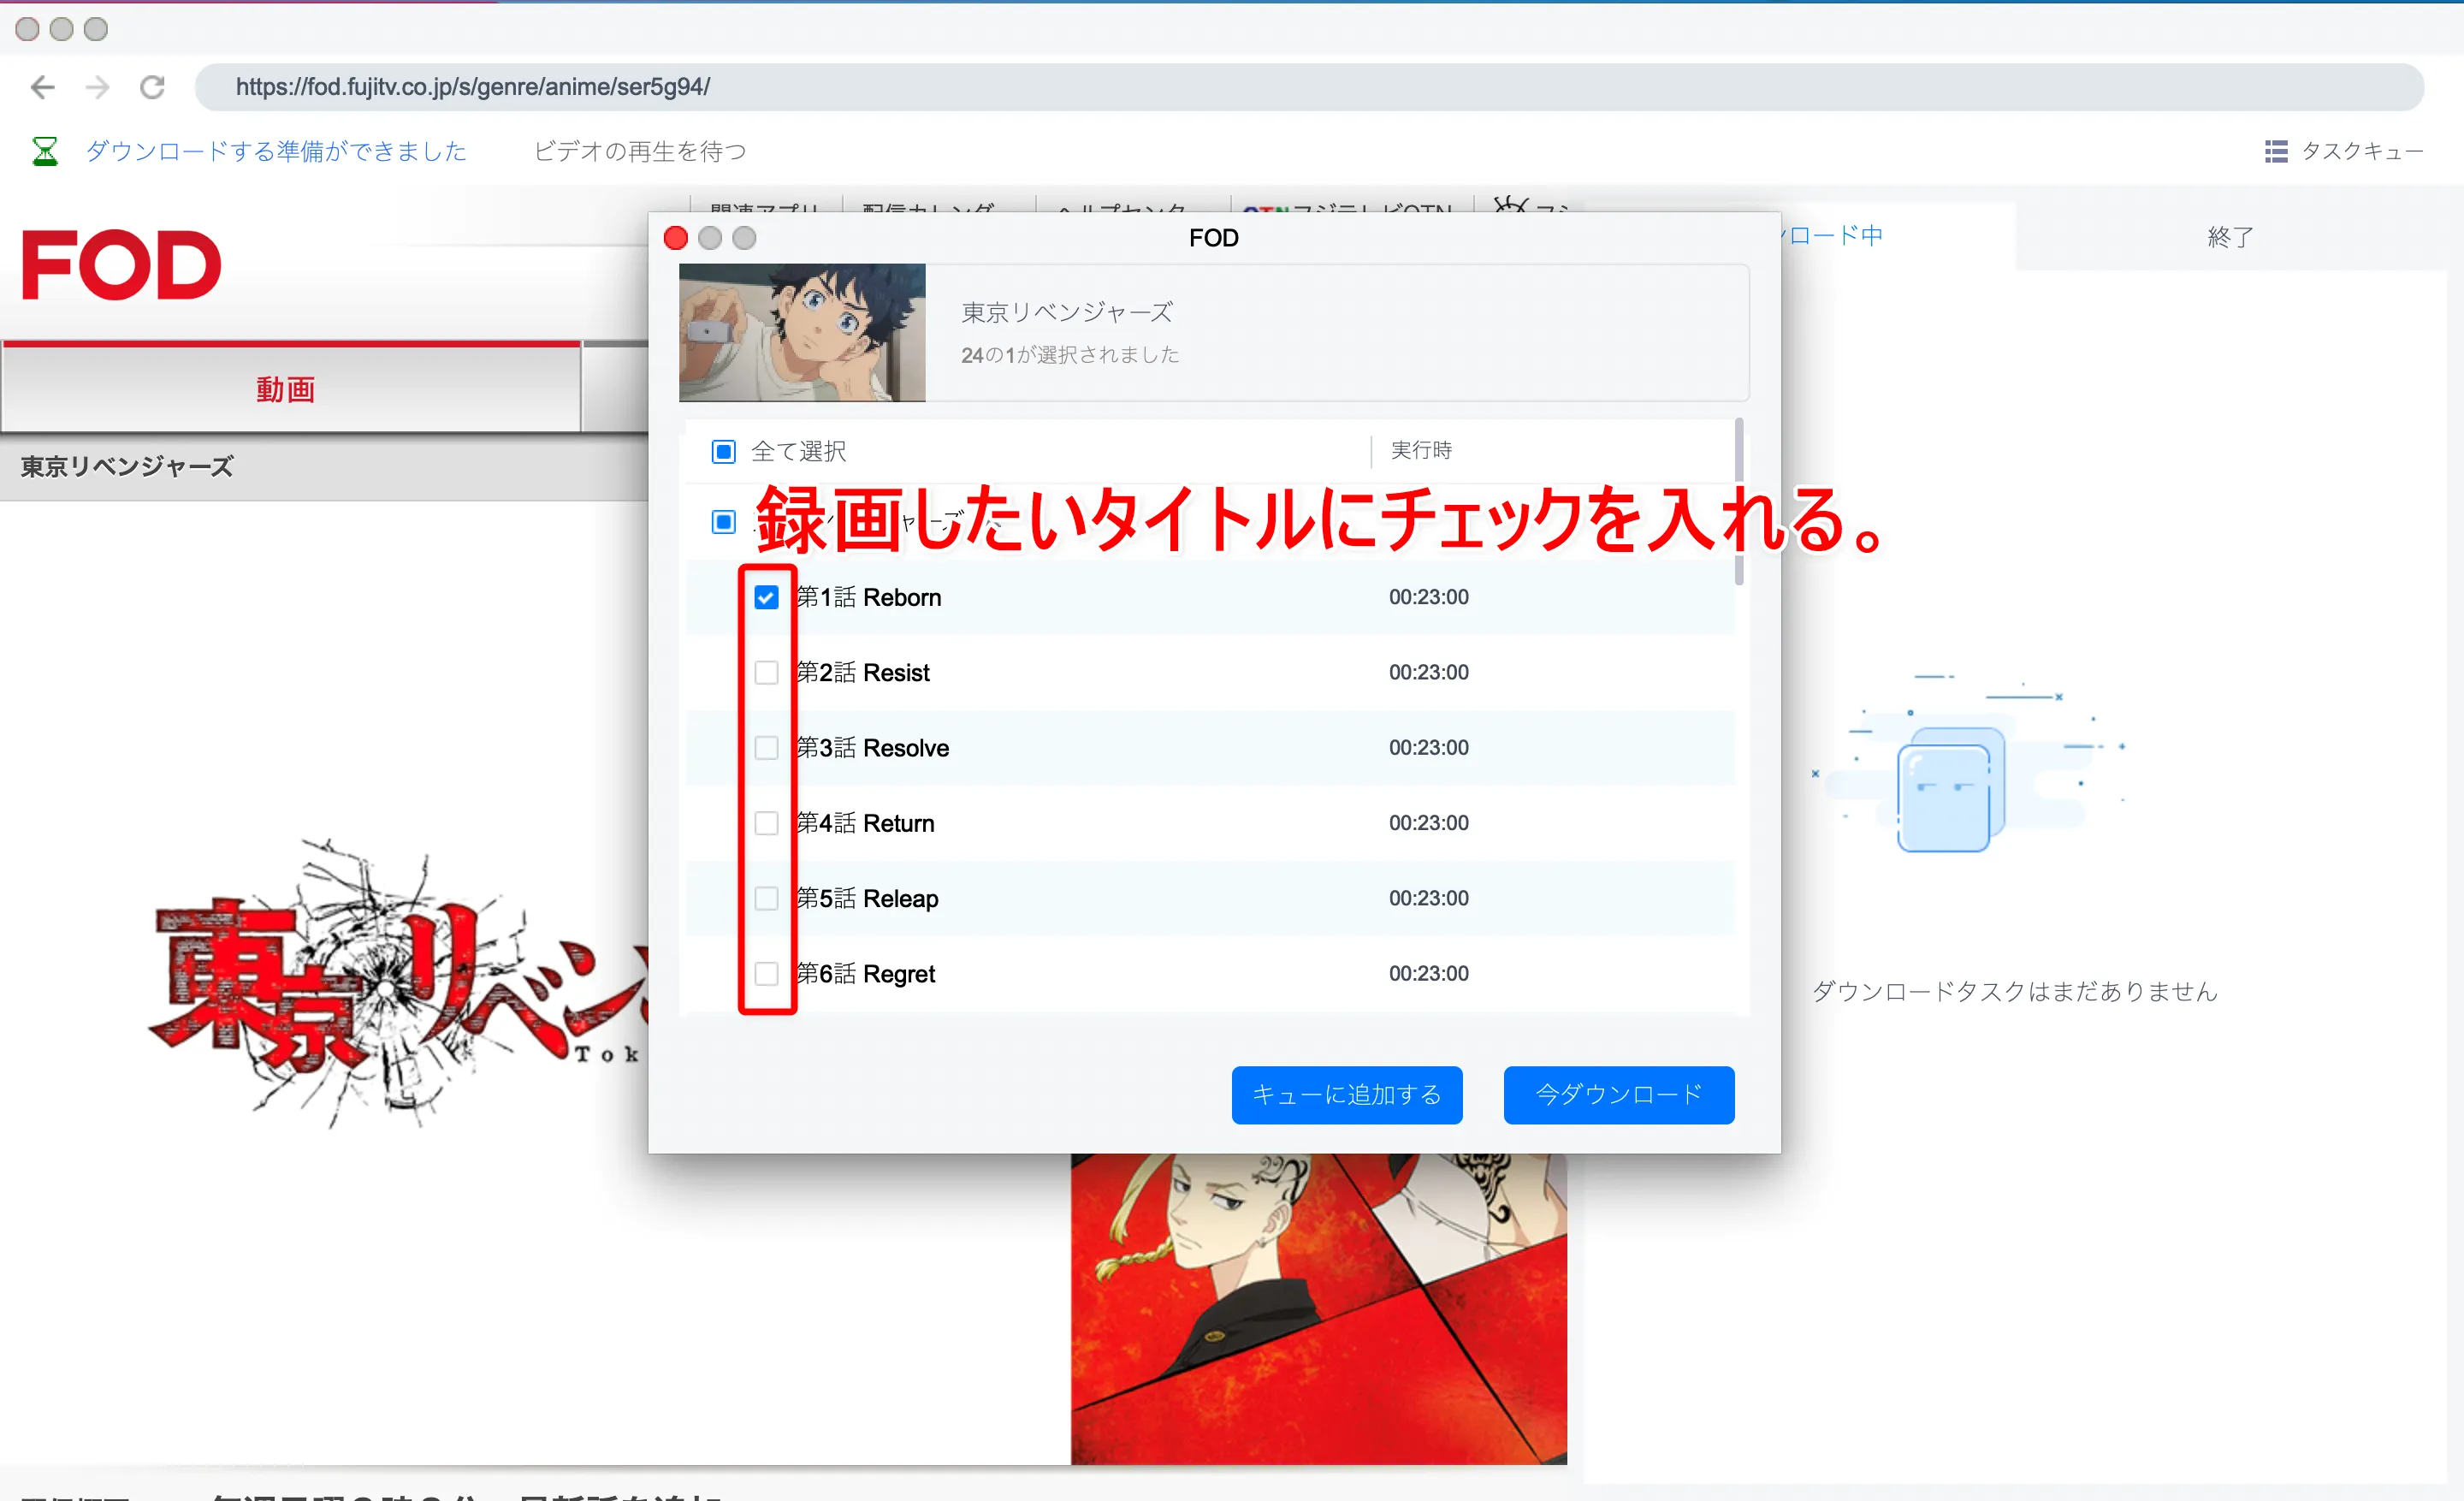
Task: Click the 実行時 column header
Action: 1421,451
